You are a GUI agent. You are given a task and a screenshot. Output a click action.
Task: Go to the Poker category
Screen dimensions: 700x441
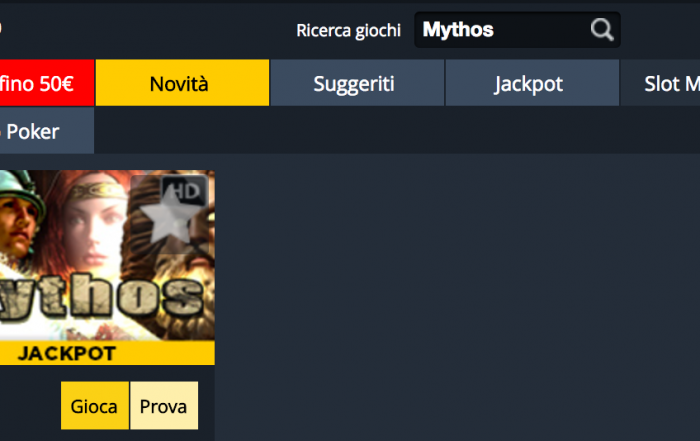(x=46, y=131)
